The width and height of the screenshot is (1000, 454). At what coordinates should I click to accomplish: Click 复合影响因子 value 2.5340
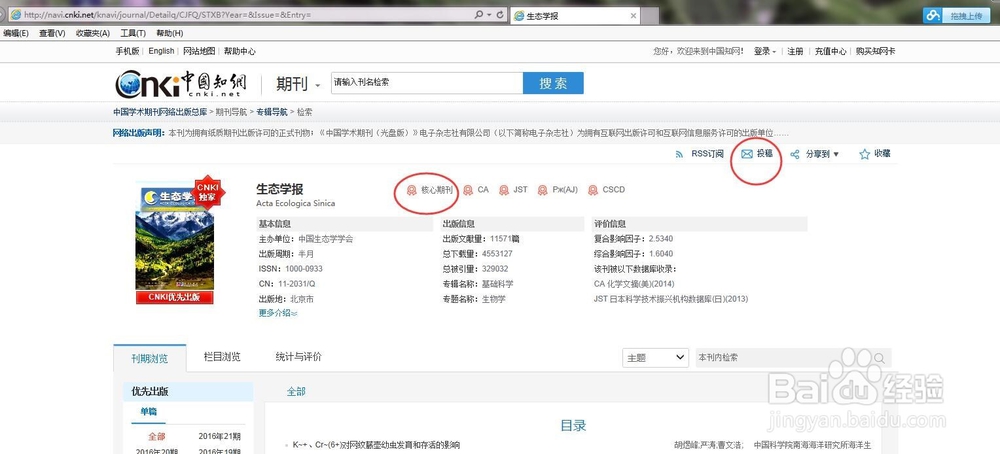[x=660, y=239]
